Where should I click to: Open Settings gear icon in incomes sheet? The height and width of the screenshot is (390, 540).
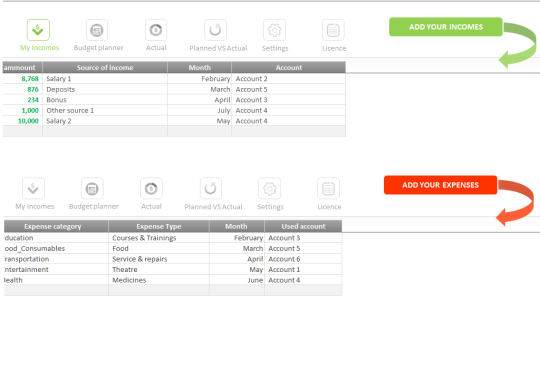point(274,30)
